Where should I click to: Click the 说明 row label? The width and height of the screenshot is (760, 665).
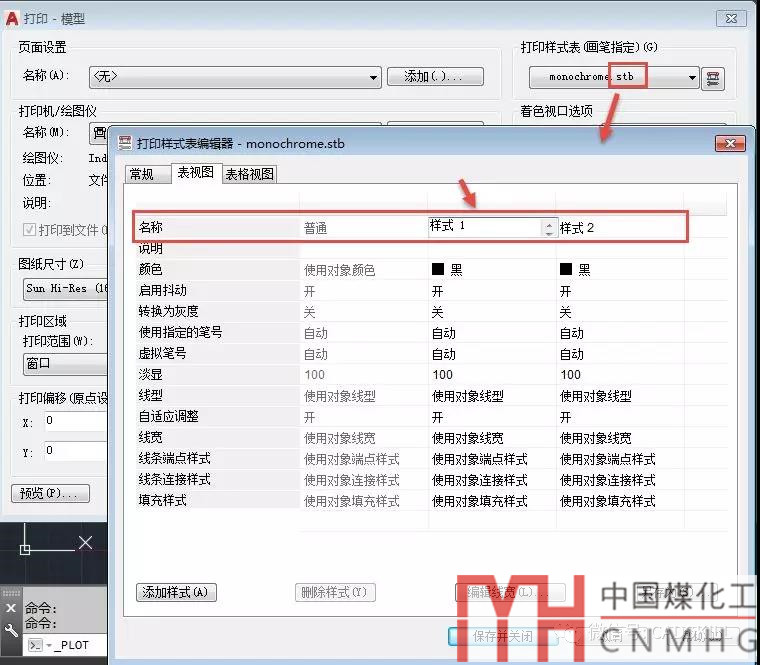point(151,249)
